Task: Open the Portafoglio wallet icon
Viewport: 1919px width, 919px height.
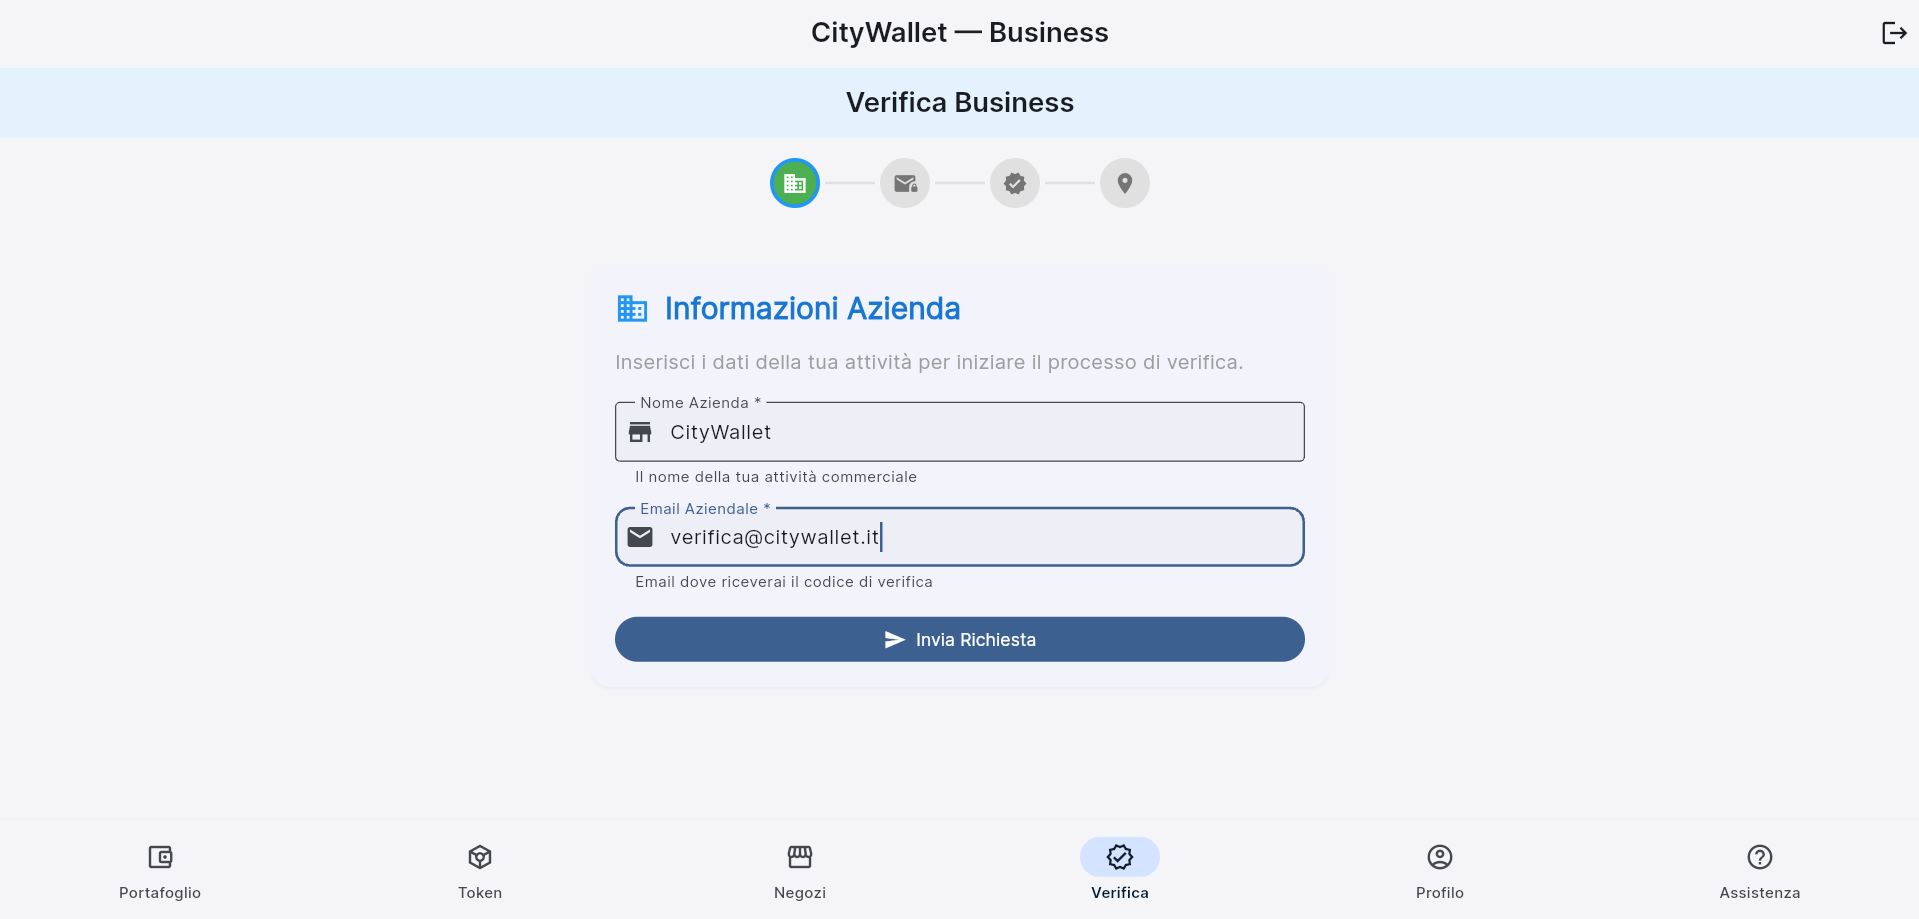Action: [159, 857]
